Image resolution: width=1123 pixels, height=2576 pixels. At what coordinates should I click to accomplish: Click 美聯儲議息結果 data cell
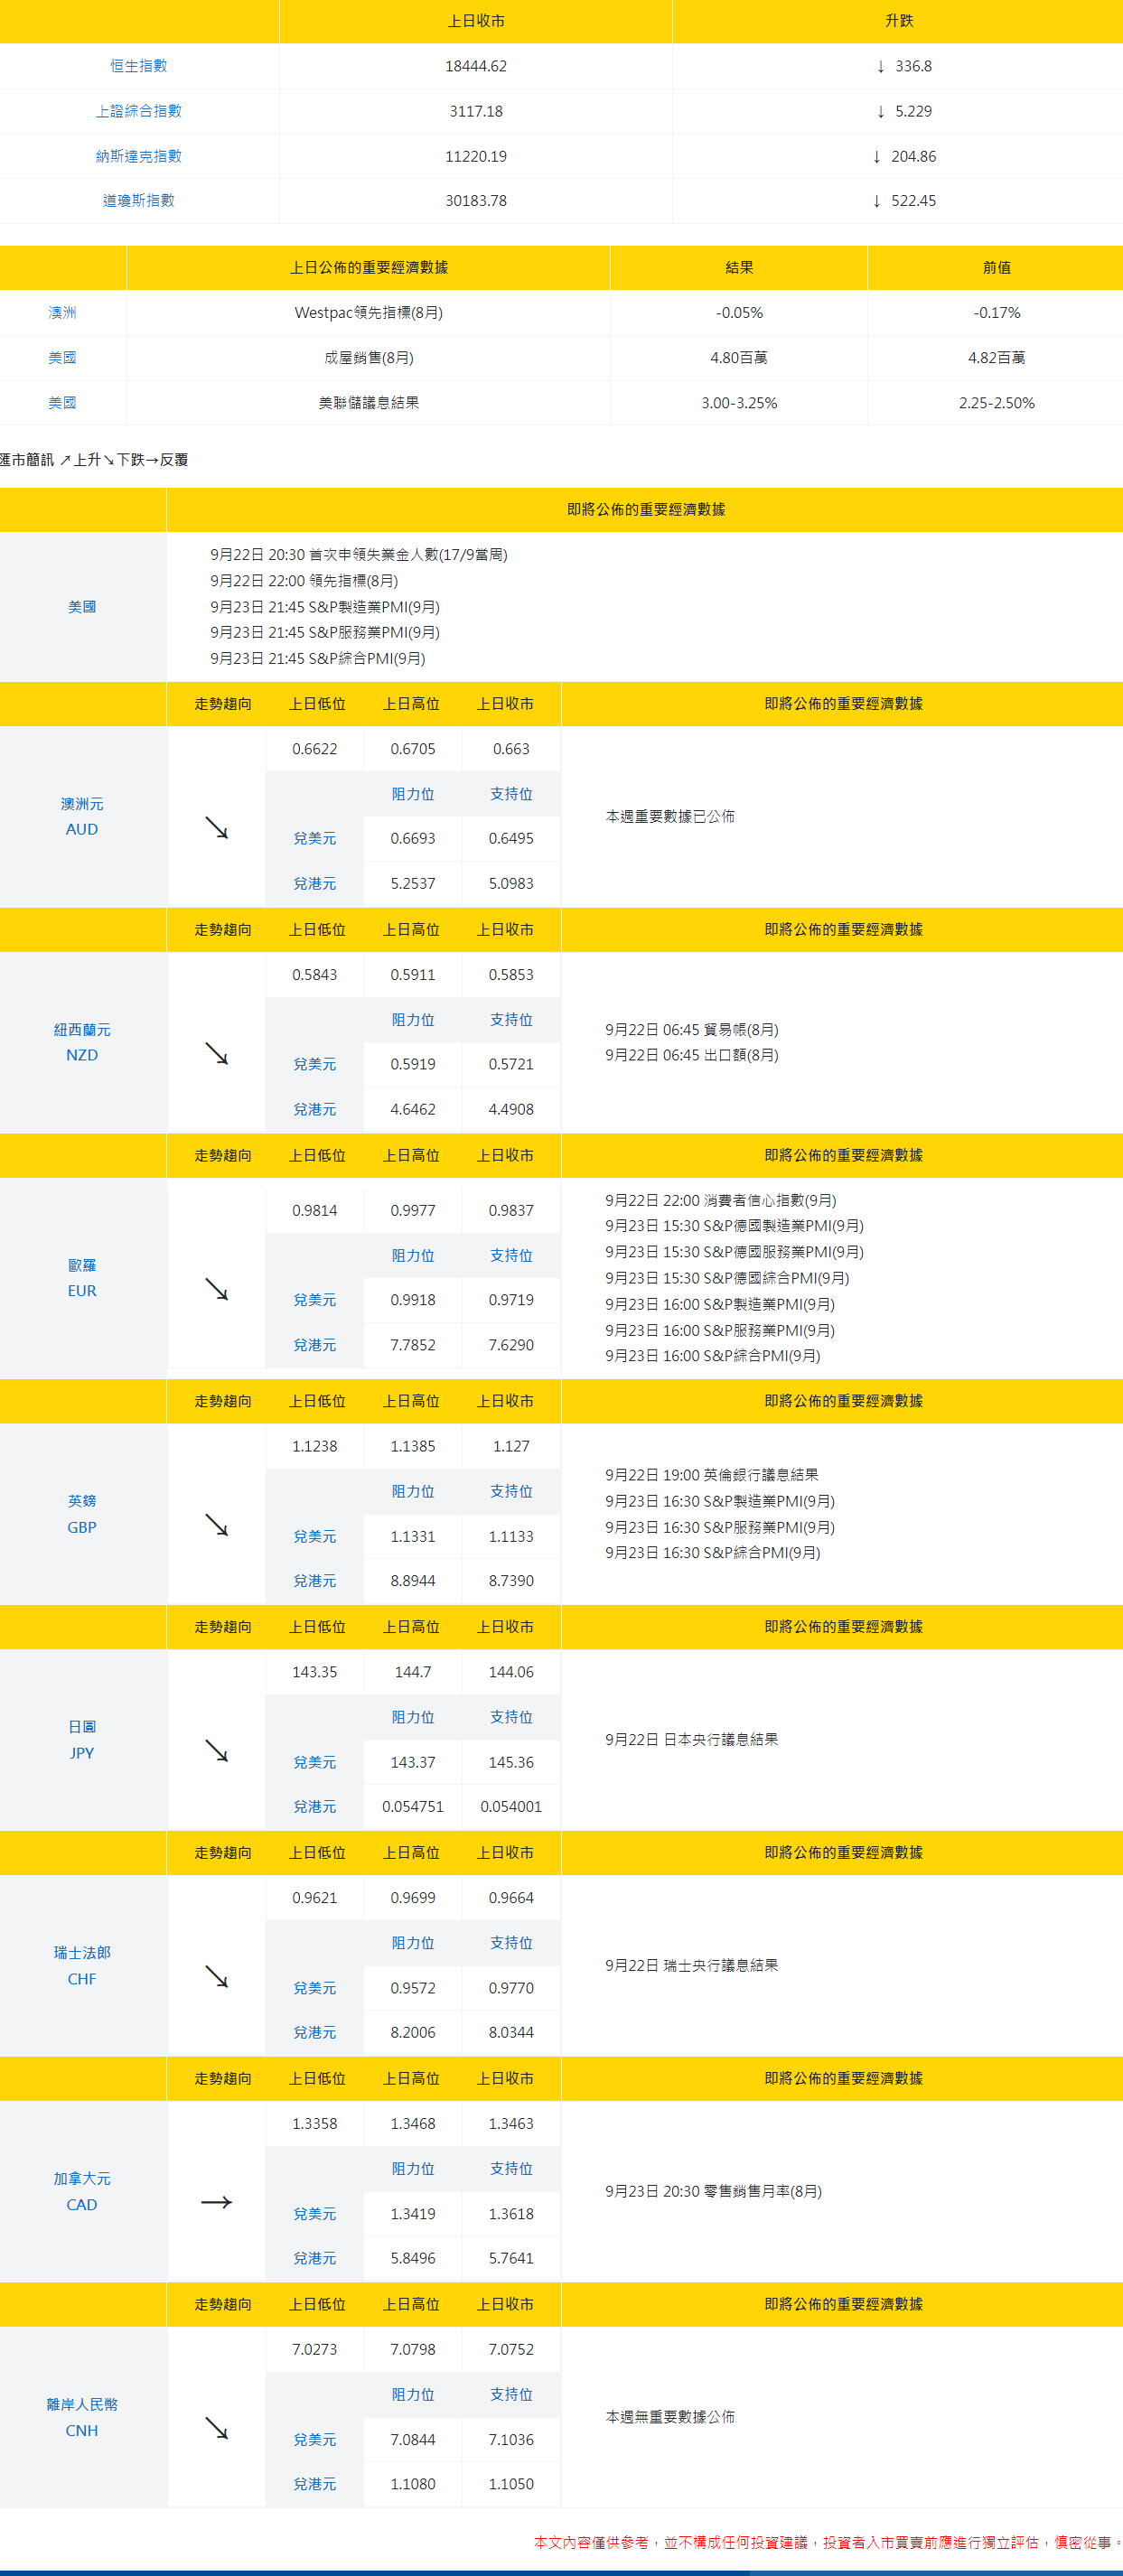[369, 403]
